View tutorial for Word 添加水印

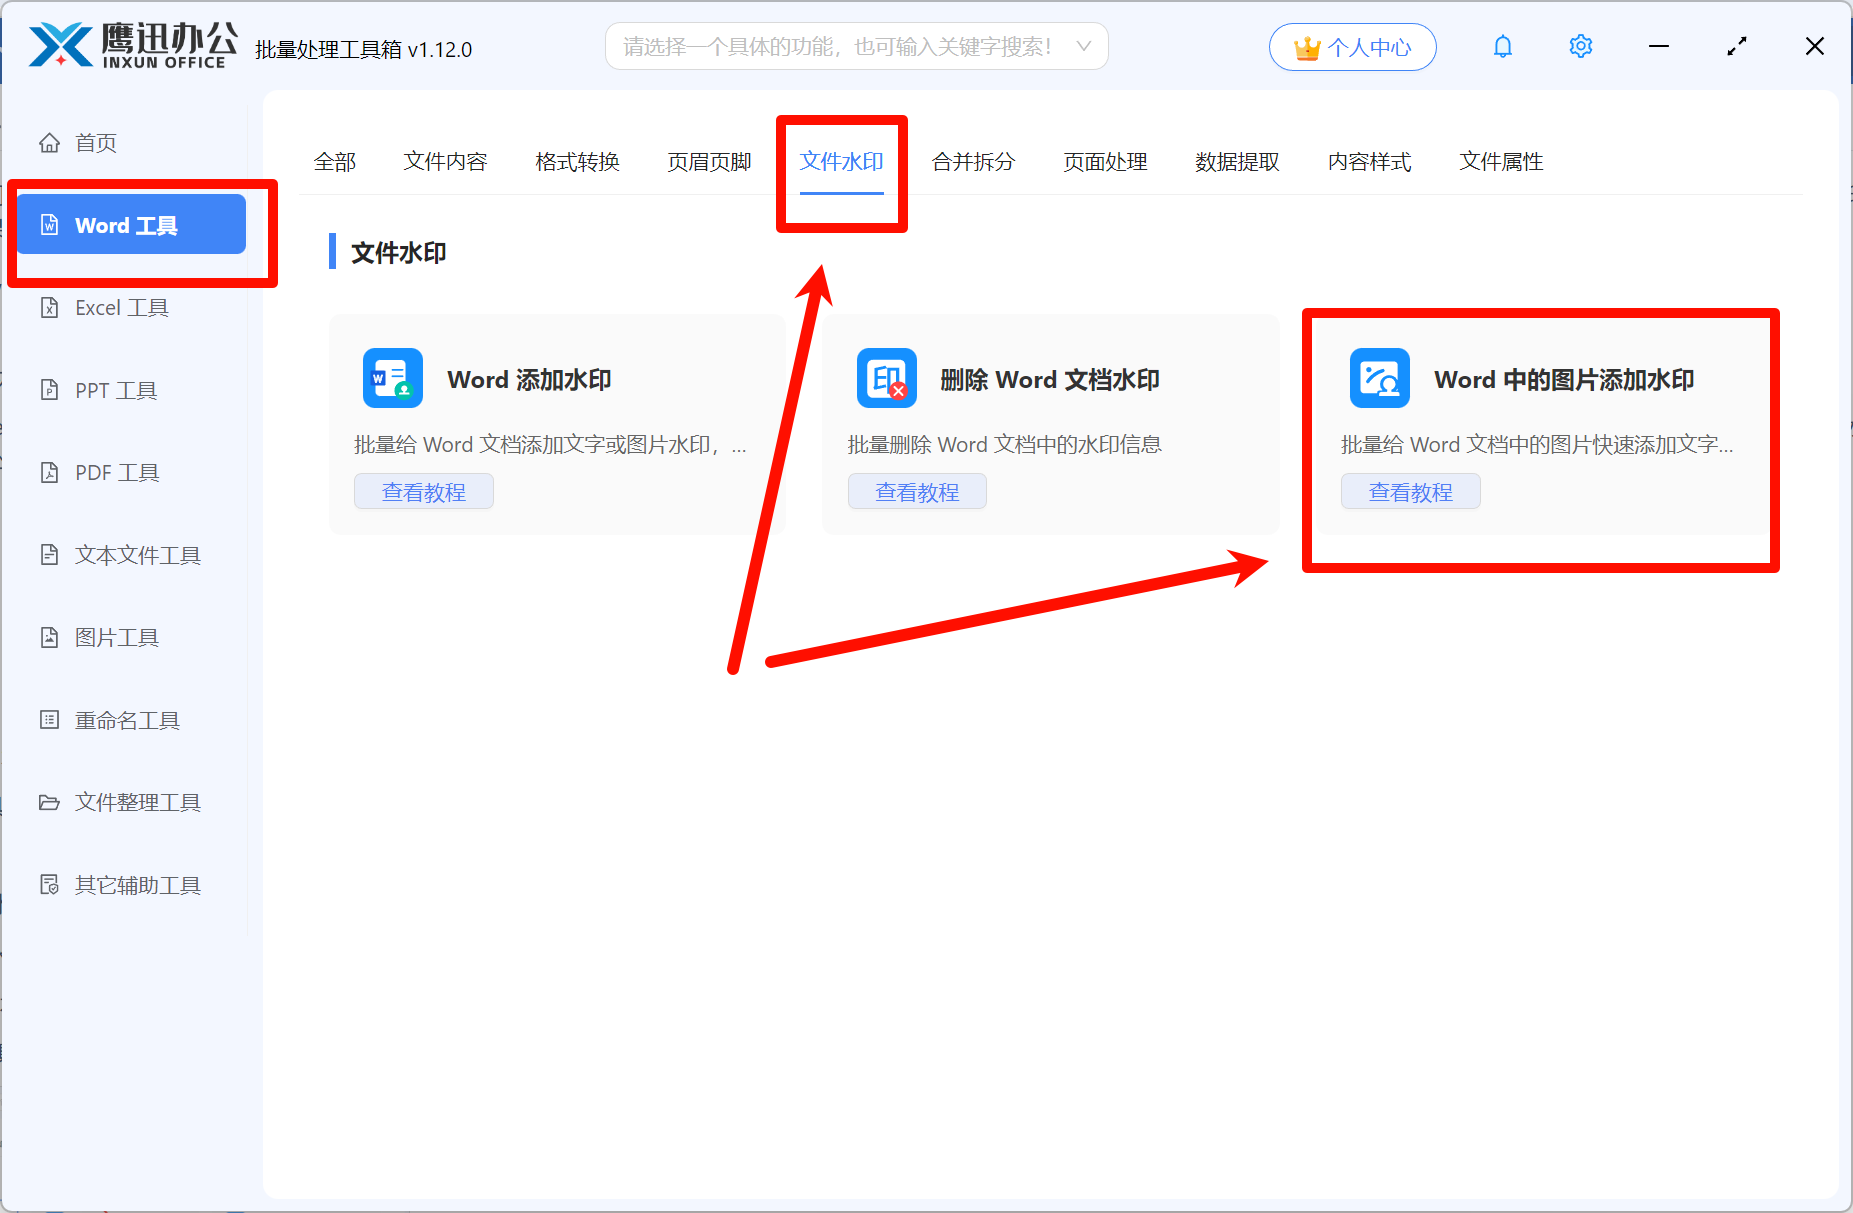tap(423, 491)
